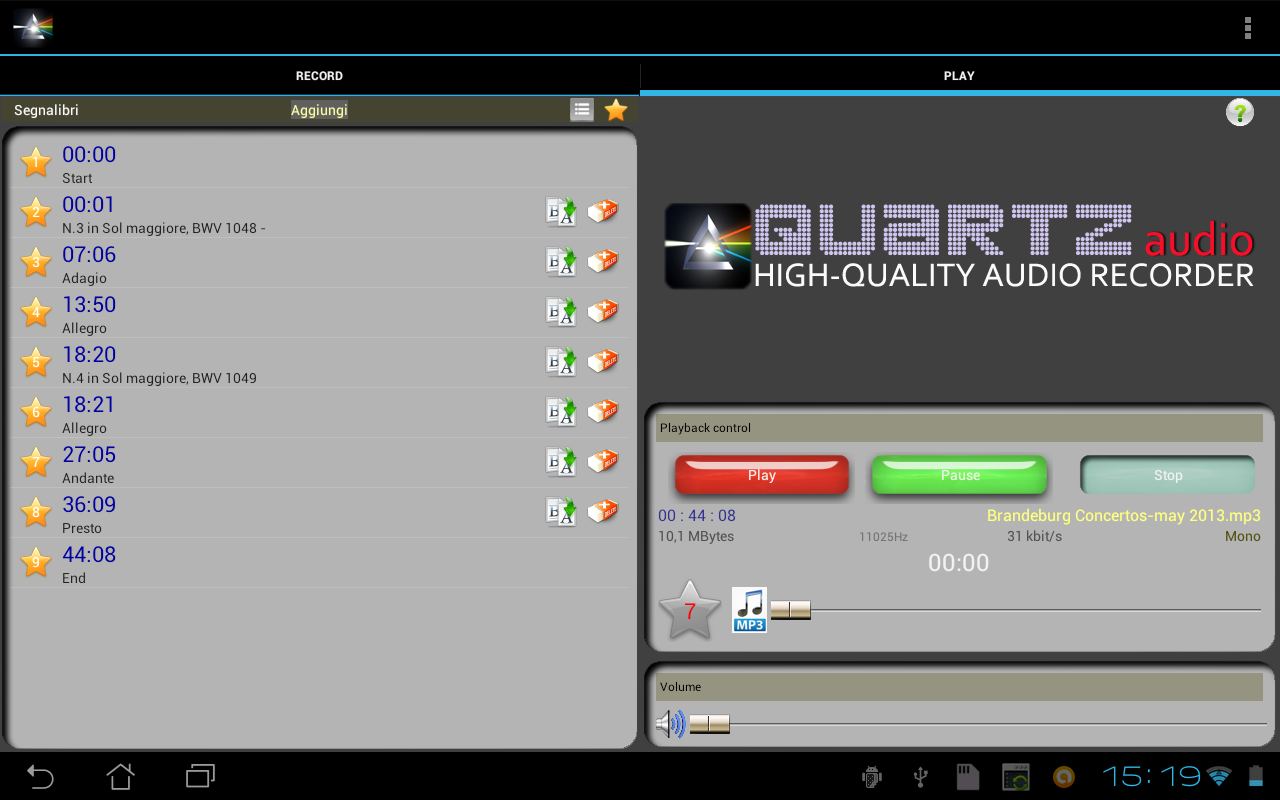Image resolution: width=1280 pixels, height=800 pixels.
Task: Click the file name 'Brandeburg Concertos-may 2013.mp3'
Action: point(1124,516)
